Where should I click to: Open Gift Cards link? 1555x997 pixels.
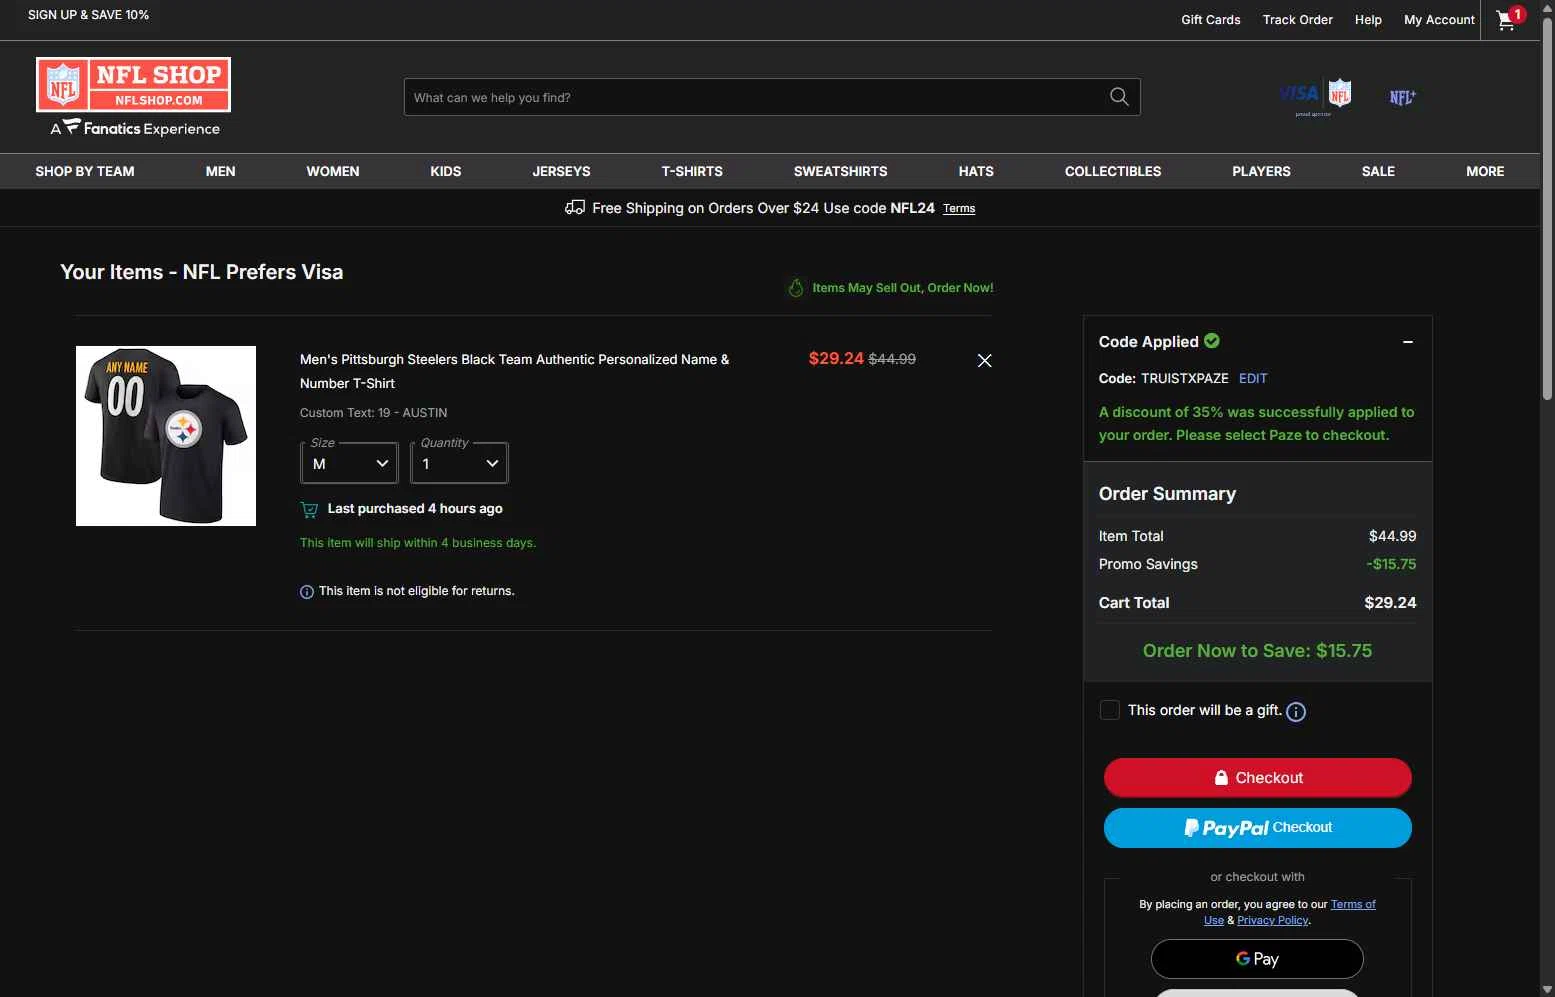click(x=1211, y=20)
